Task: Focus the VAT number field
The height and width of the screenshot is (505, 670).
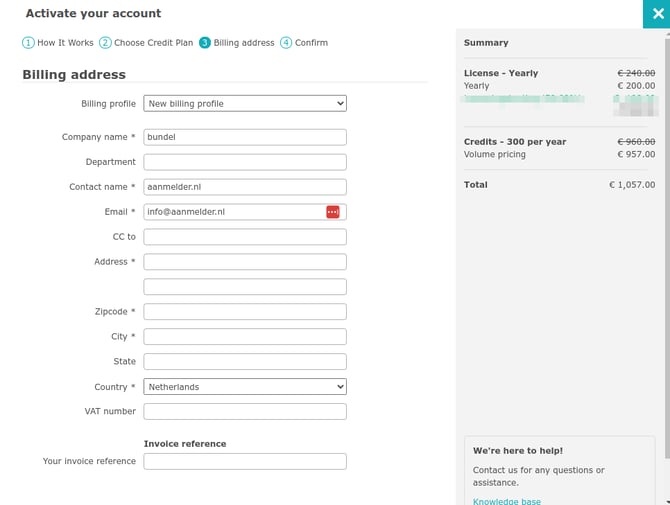Action: [x=245, y=412]
